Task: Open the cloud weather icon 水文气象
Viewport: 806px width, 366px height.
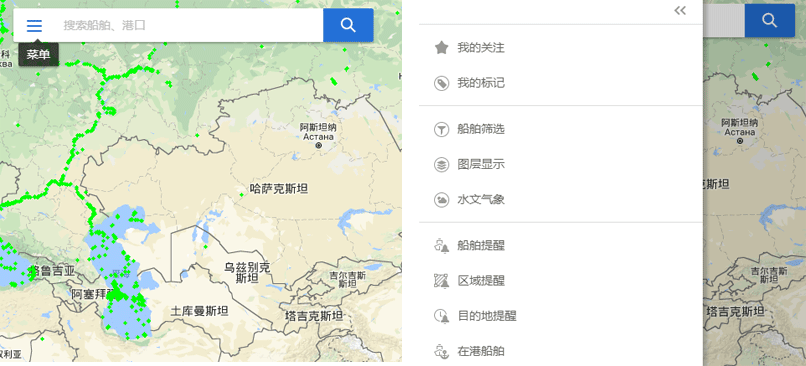Action: coord(442,199)
